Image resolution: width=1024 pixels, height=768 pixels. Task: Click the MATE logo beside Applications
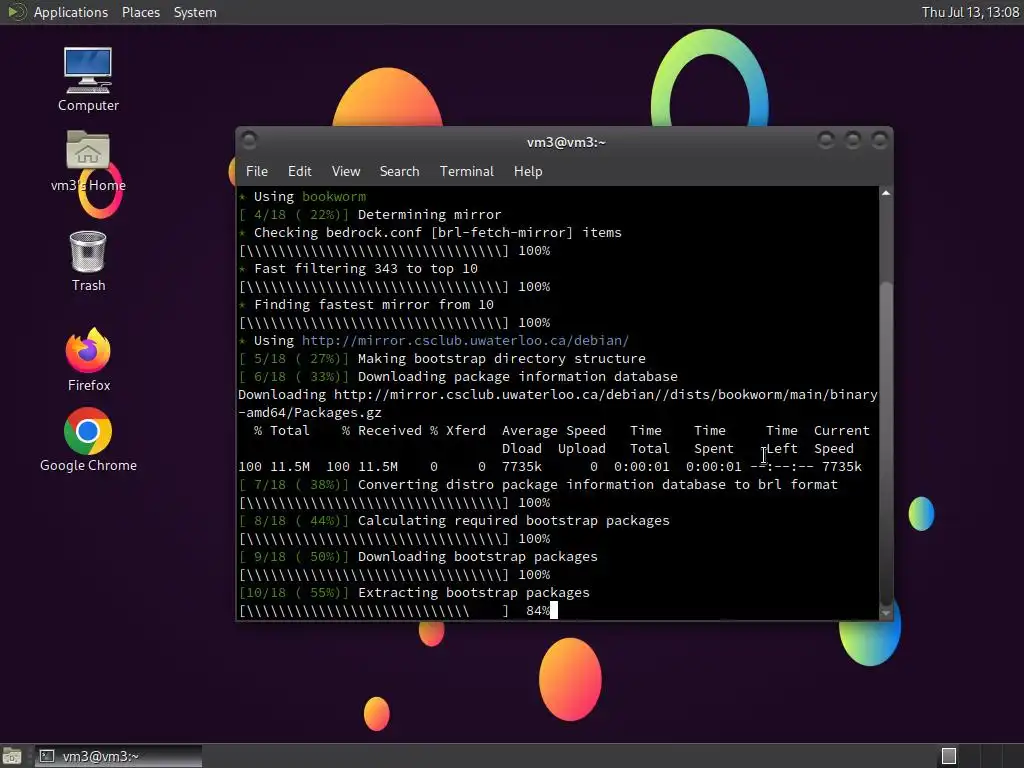click(x=16, y=12)
